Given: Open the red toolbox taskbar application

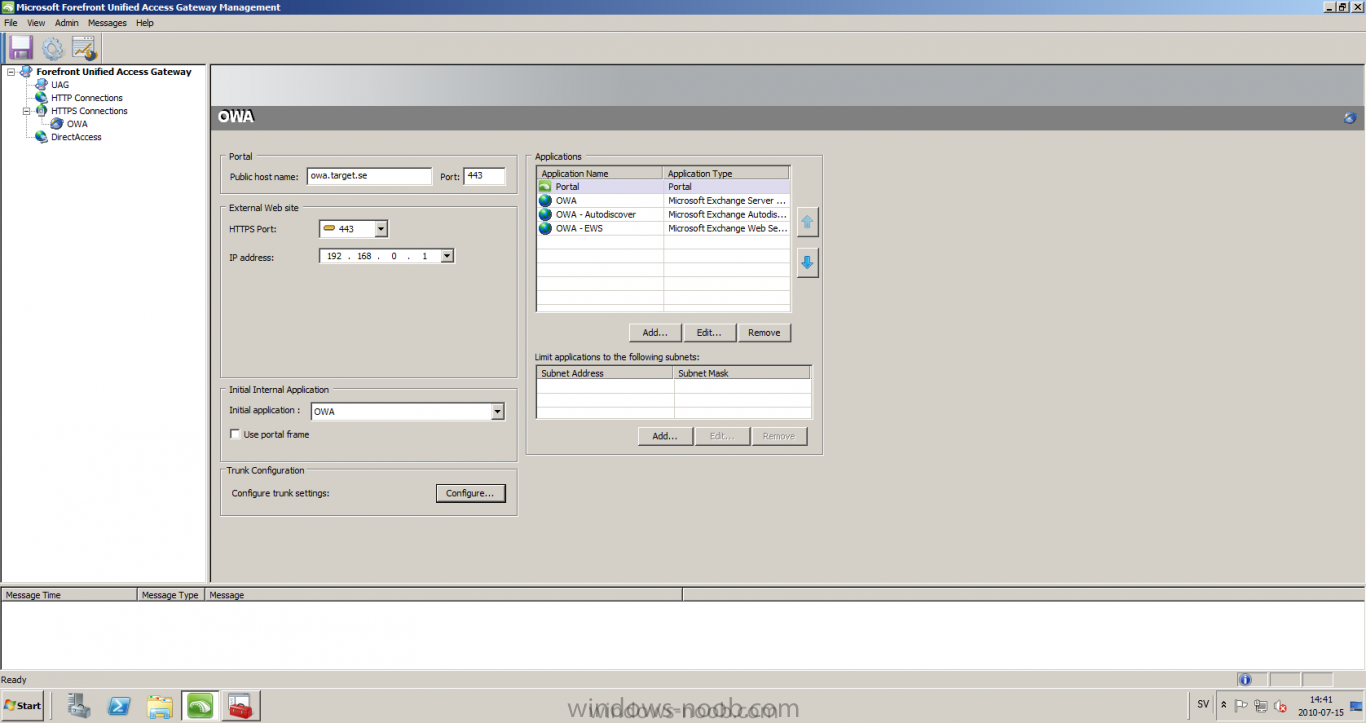Looking at the screenshot, I should coord(241,705).
